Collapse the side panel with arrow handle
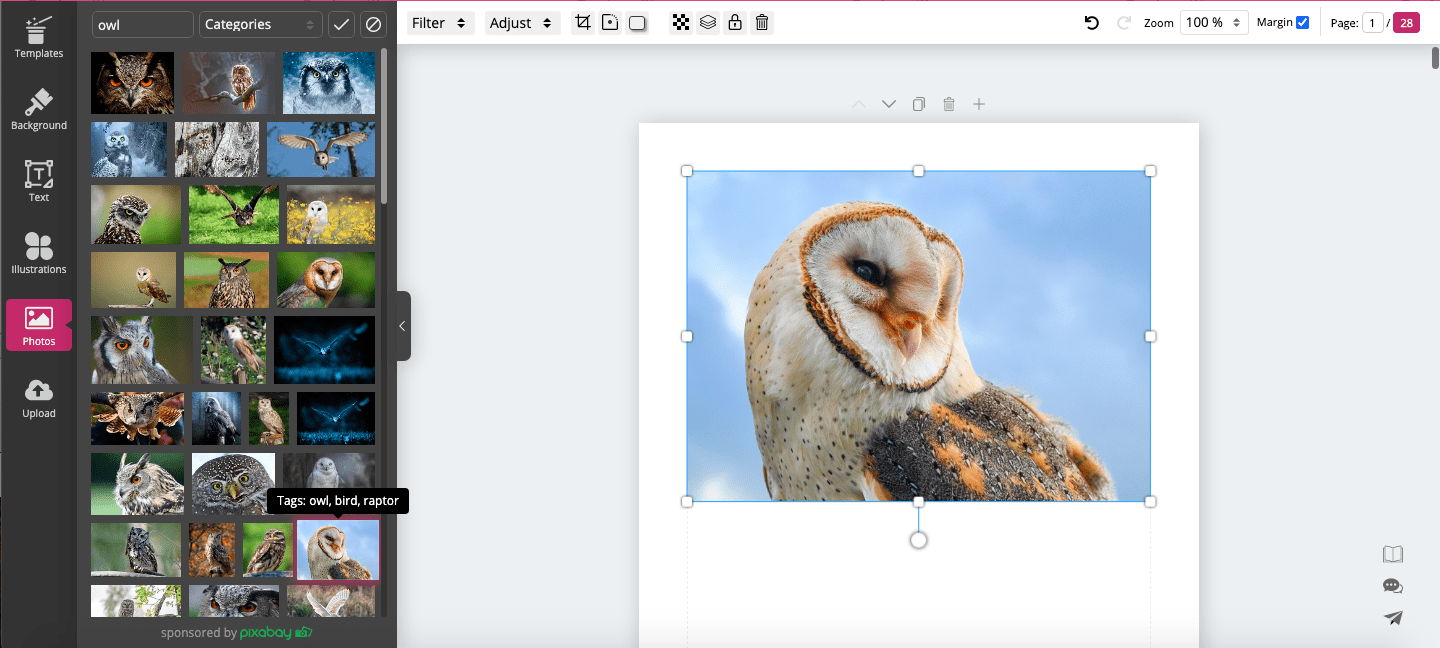Image resolution: width=1440 pixels, height=648 pixels. (402, 326)
